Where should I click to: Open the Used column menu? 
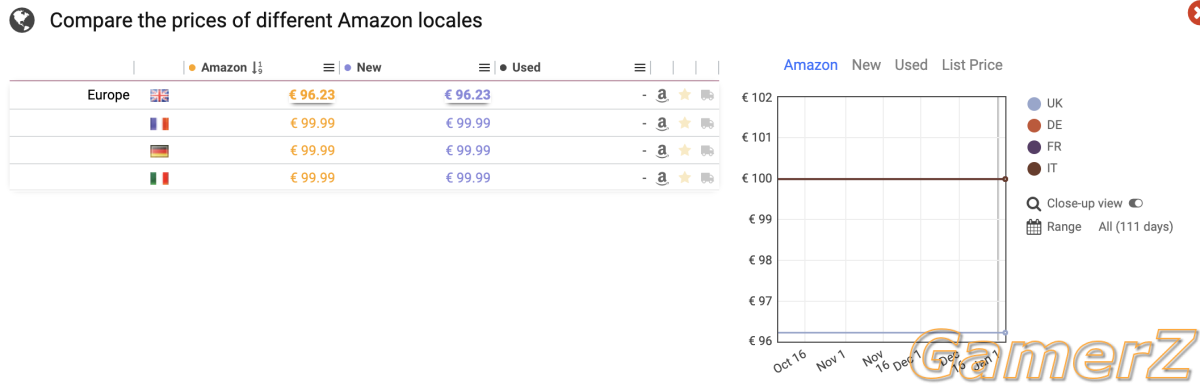click(x=640, y=68)
